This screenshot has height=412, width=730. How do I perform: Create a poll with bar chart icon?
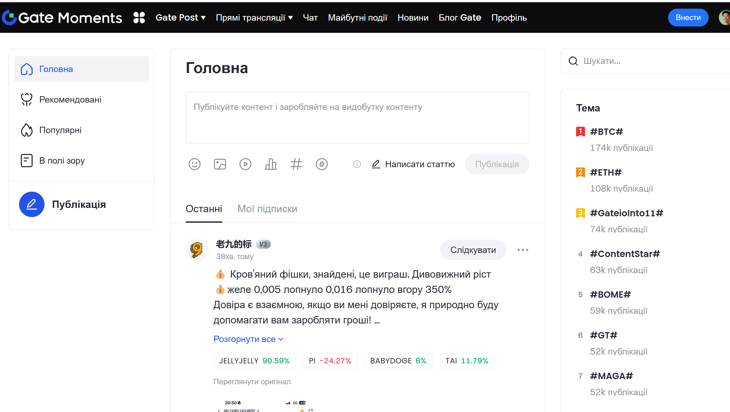[x=270, y=164]
